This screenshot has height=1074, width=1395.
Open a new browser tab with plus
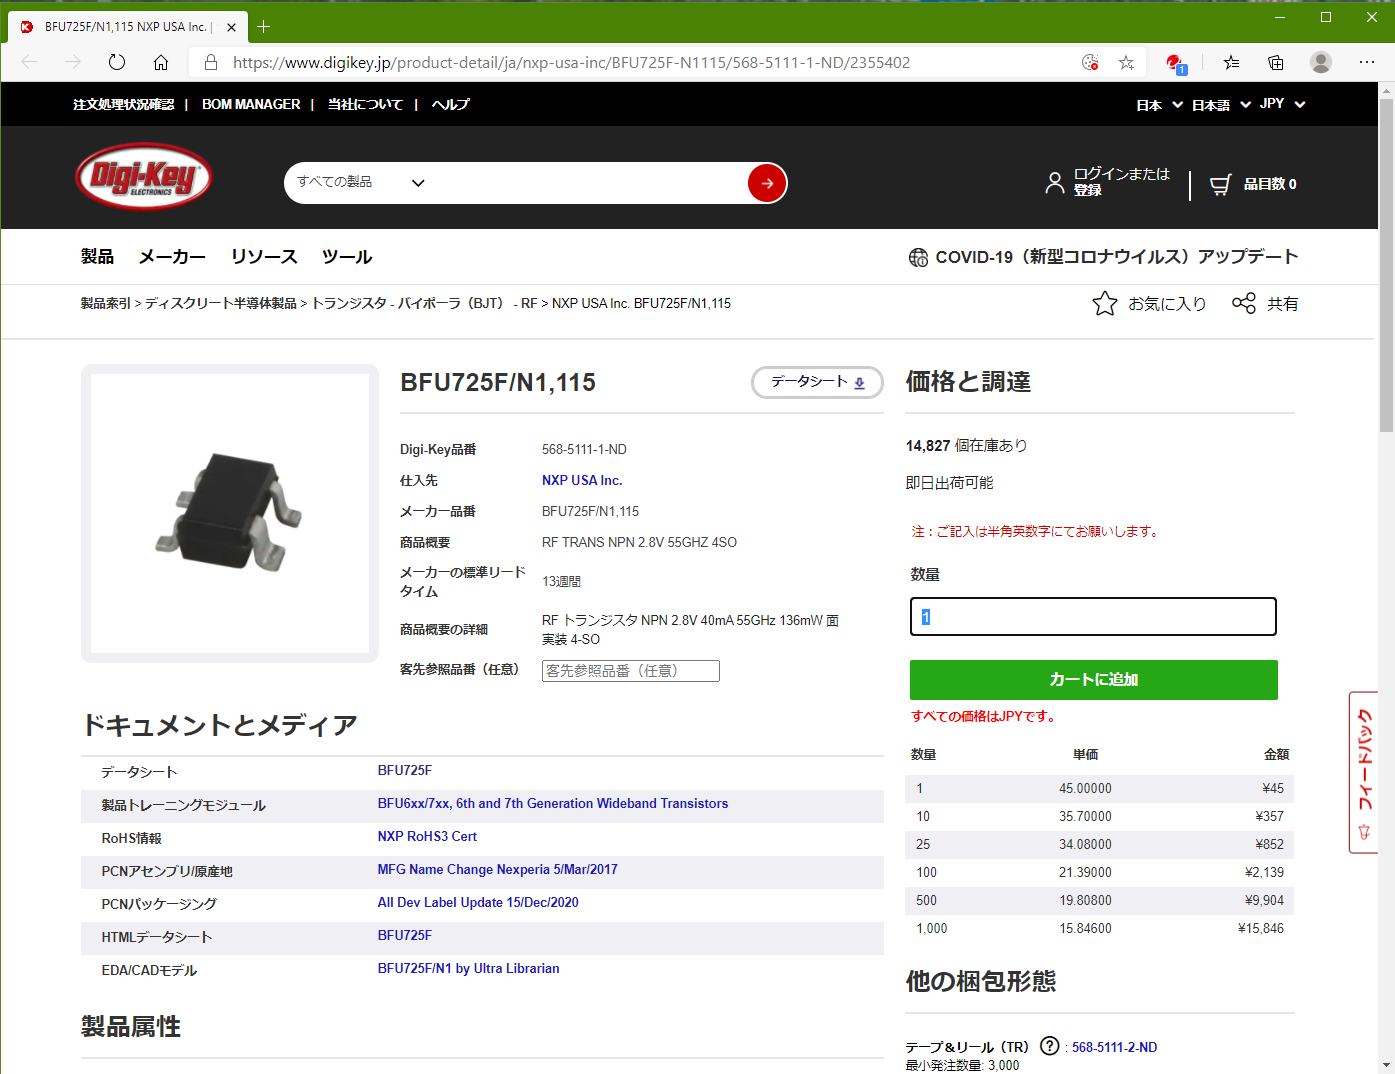pos(264,27)
